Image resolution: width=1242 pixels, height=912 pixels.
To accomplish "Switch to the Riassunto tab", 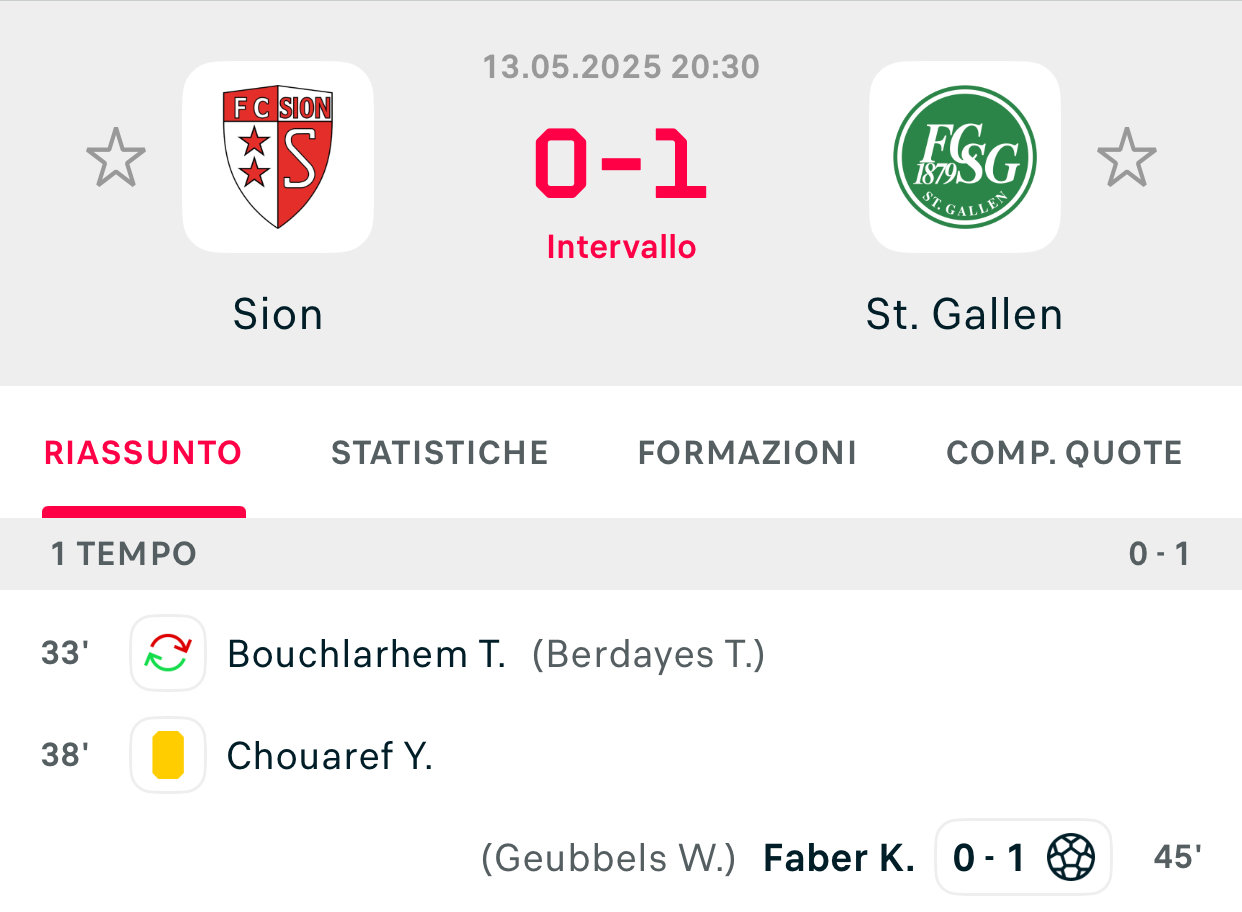I will (x=143, y=453).
